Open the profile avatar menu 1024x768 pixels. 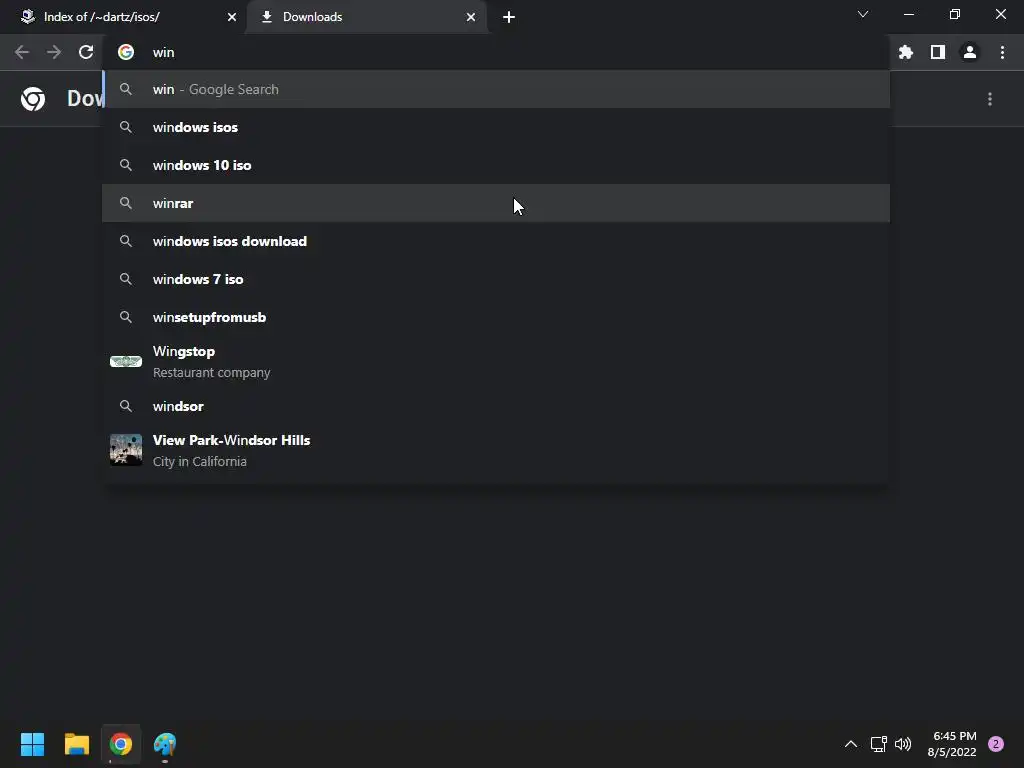970,52
